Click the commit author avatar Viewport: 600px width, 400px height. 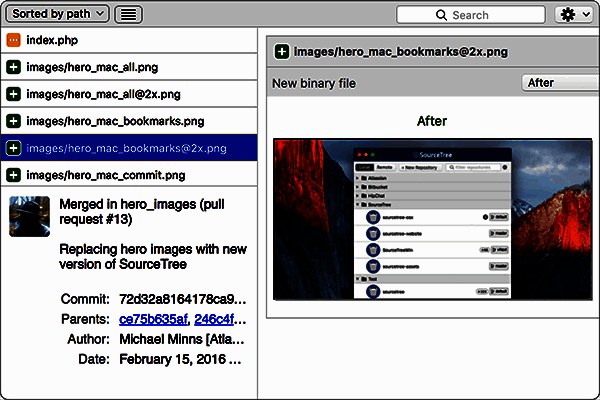(x=29, y=216)
